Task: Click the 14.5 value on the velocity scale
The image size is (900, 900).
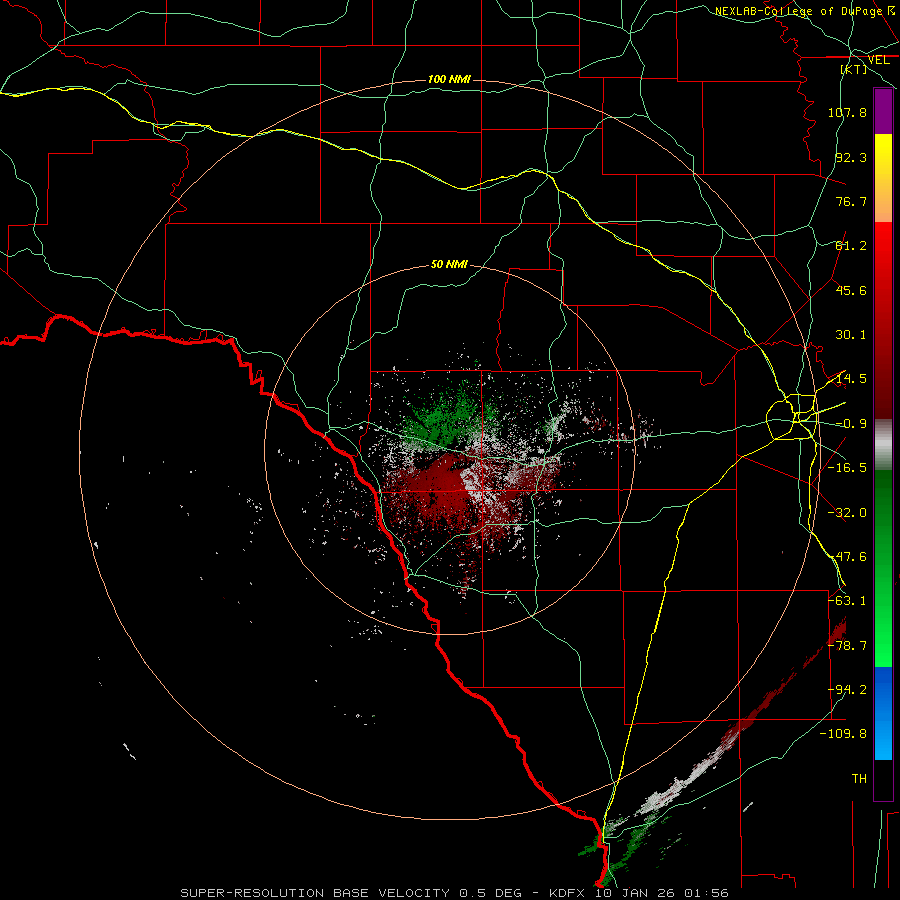Action: coord(851,379)
